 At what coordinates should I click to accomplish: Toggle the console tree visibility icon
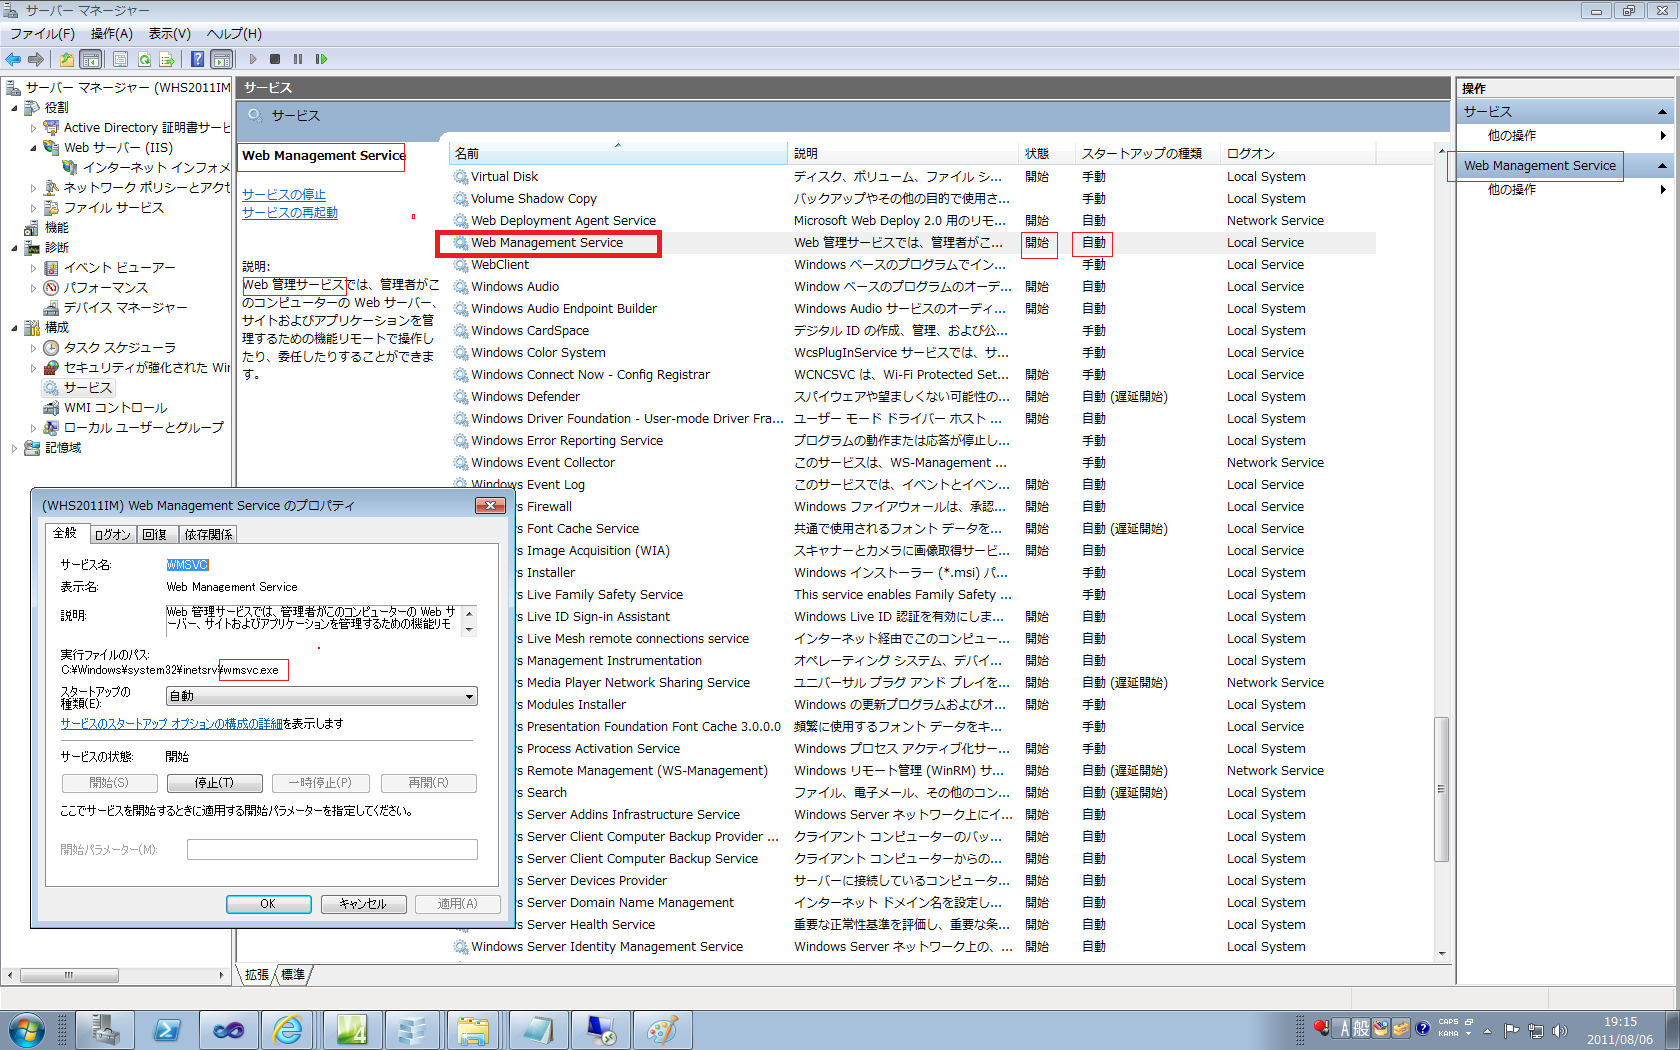tap(90, 59)
